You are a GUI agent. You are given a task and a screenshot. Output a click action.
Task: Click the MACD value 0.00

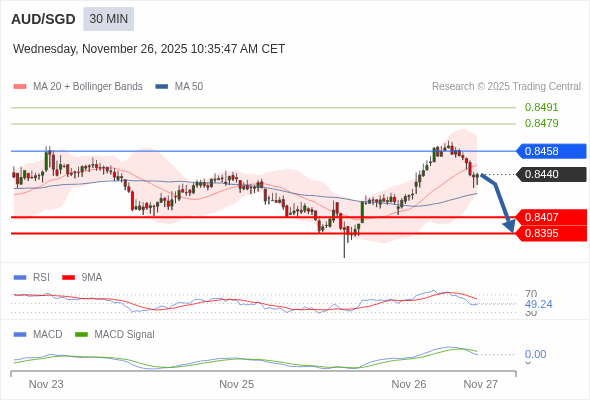pyautogui.click(x=535, y=354)
